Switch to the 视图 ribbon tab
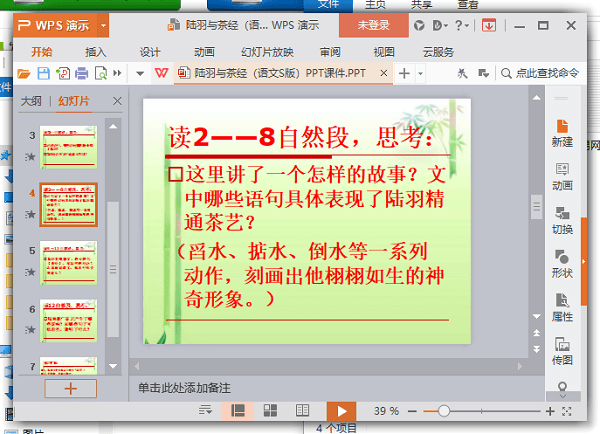 [x=384, y=52]
